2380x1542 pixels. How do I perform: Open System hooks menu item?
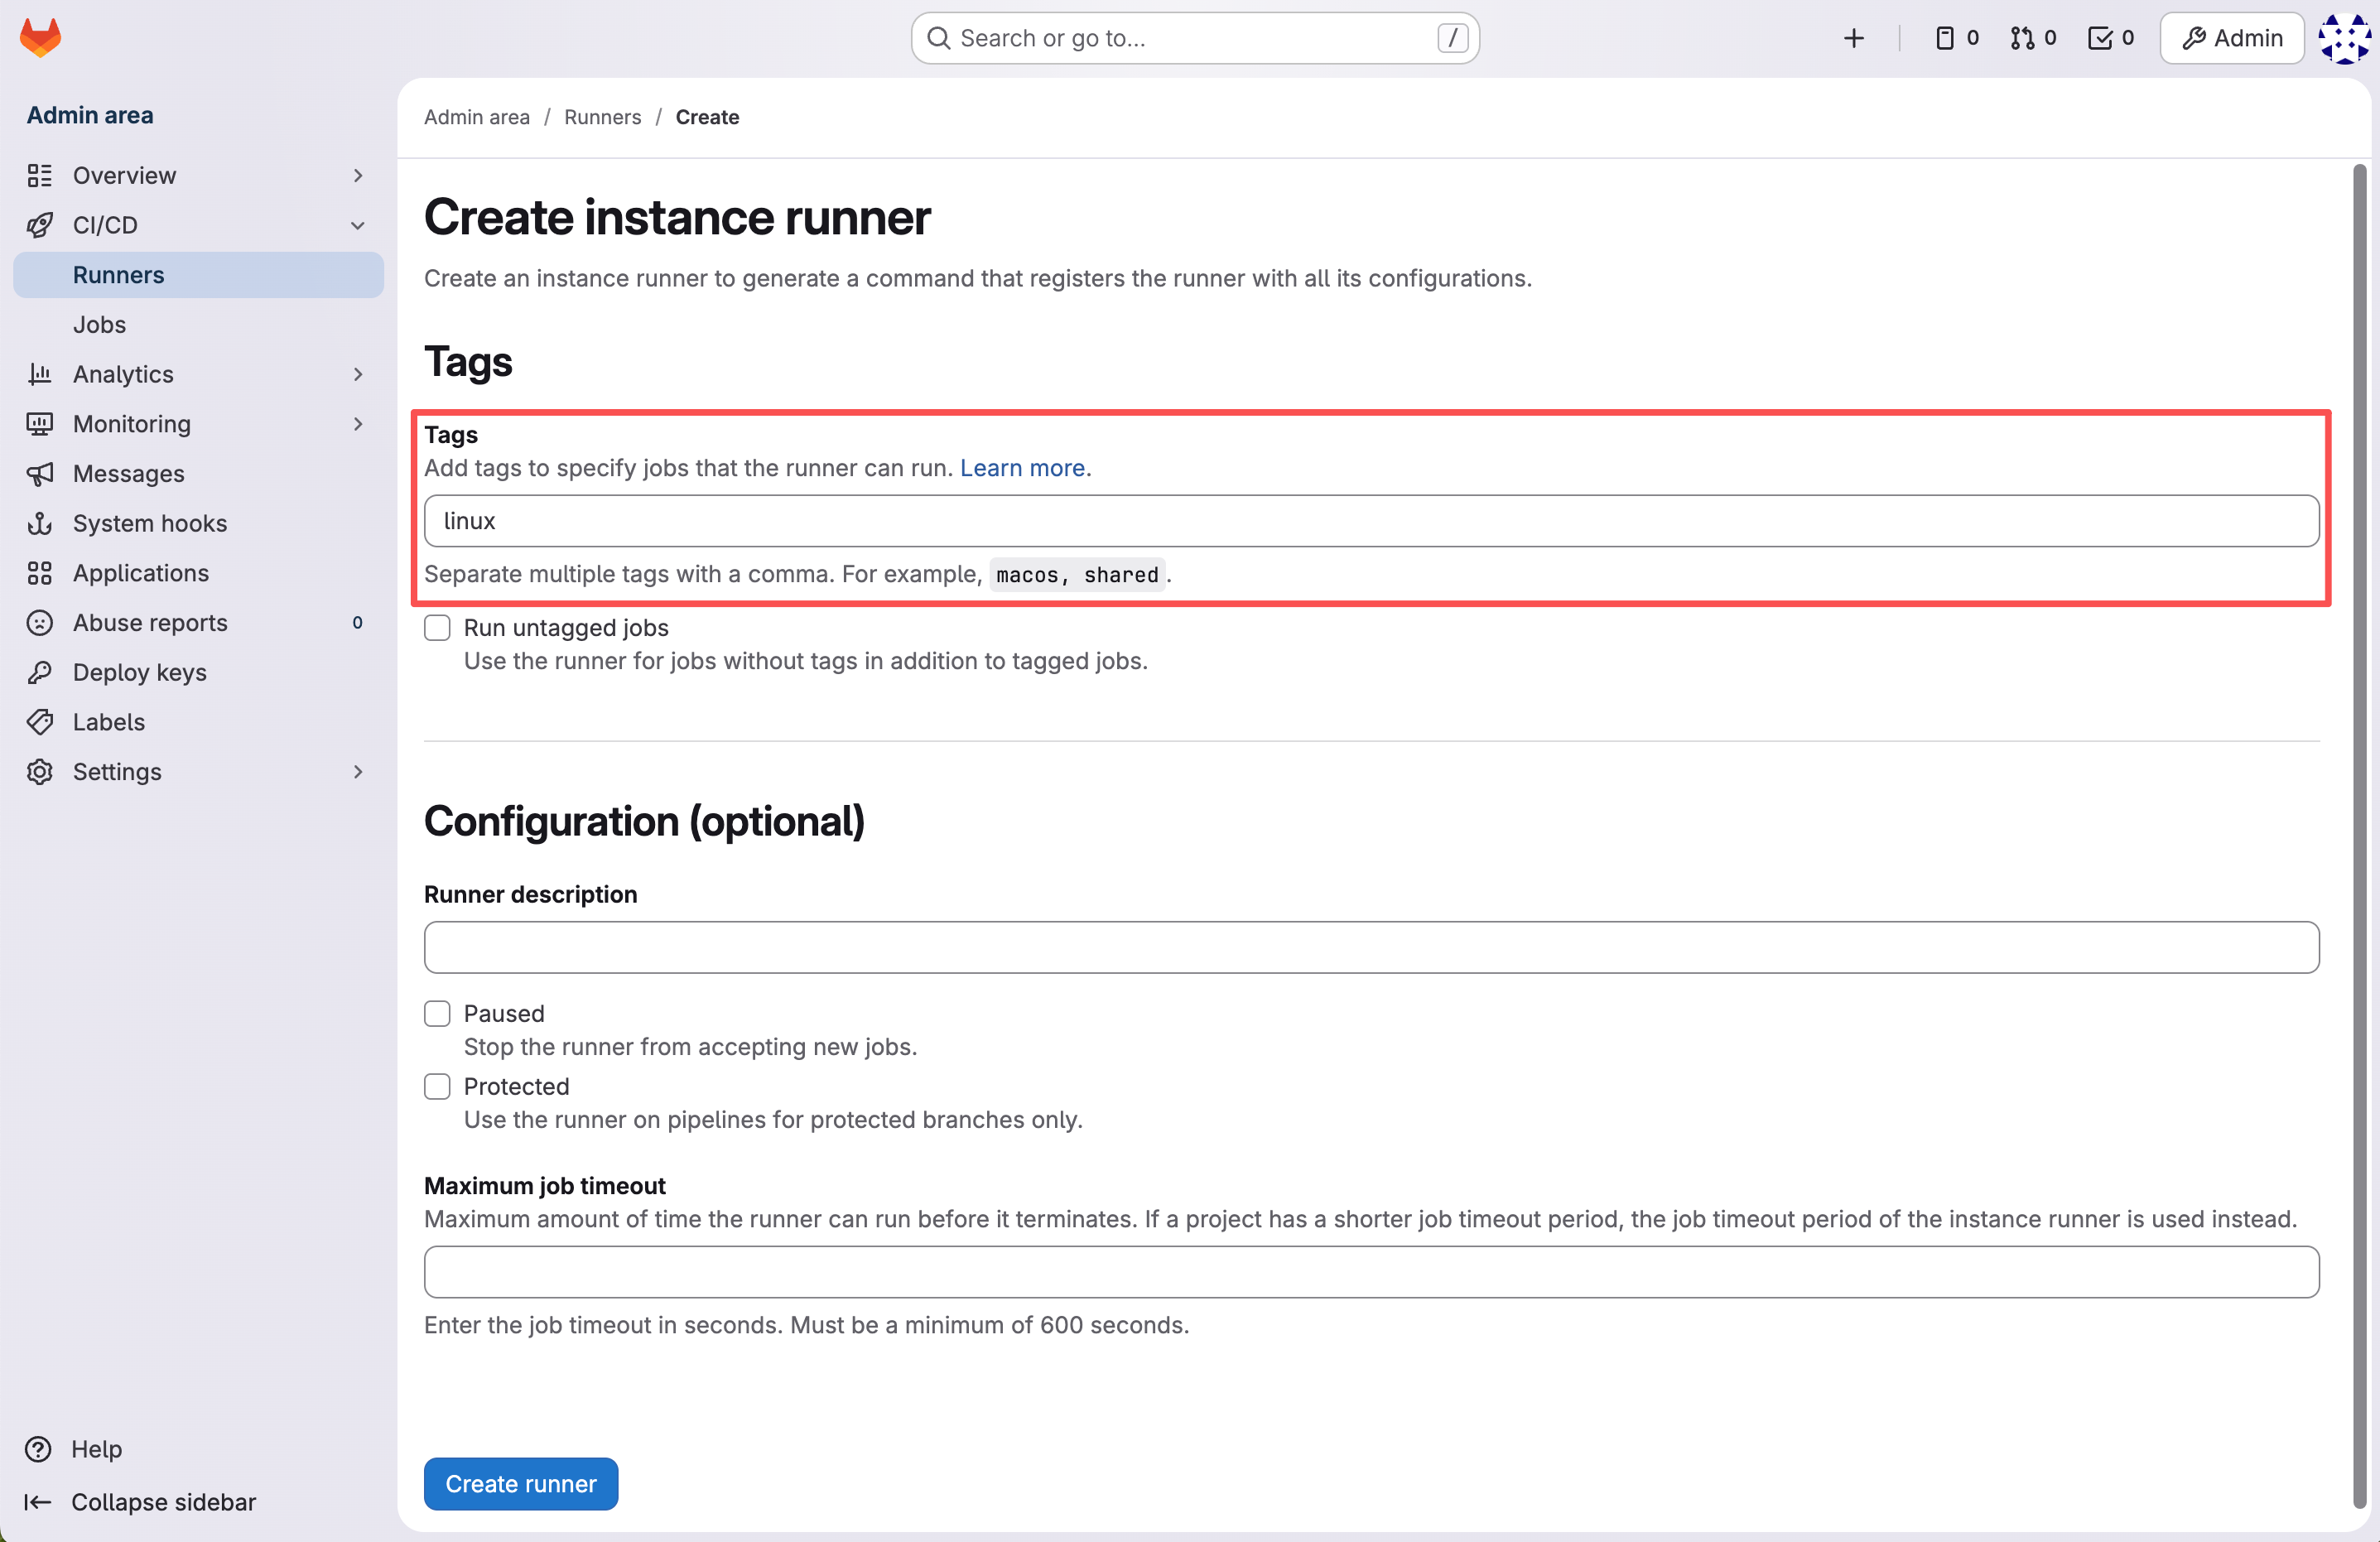pos(149,523)
